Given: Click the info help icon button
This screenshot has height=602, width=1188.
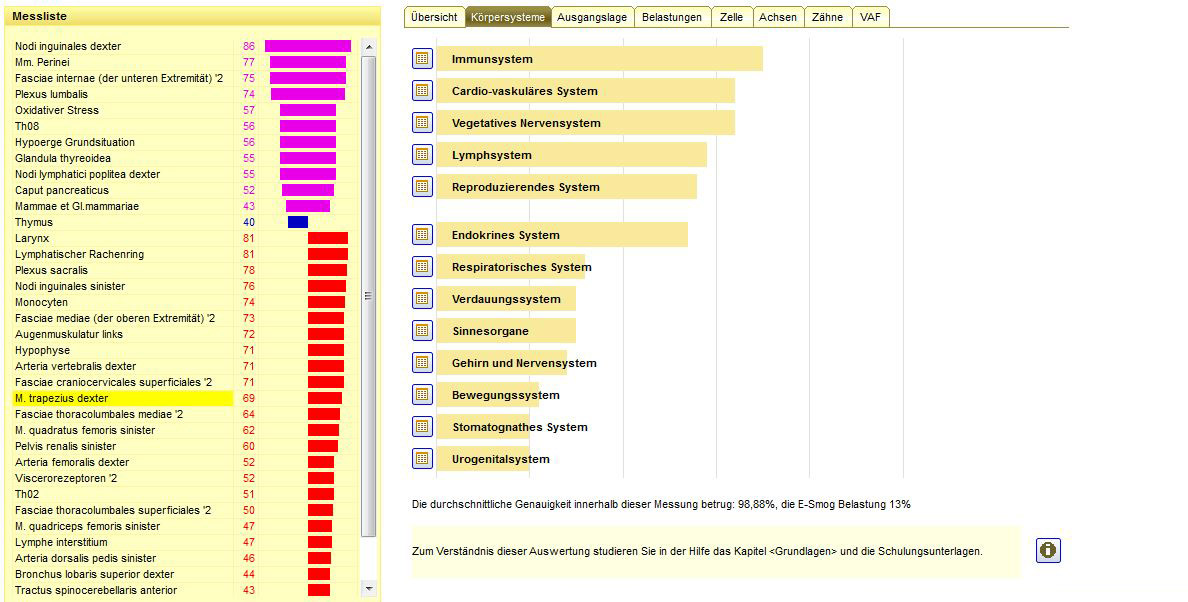Looking at the screenshot, I should click(1048, 551).
